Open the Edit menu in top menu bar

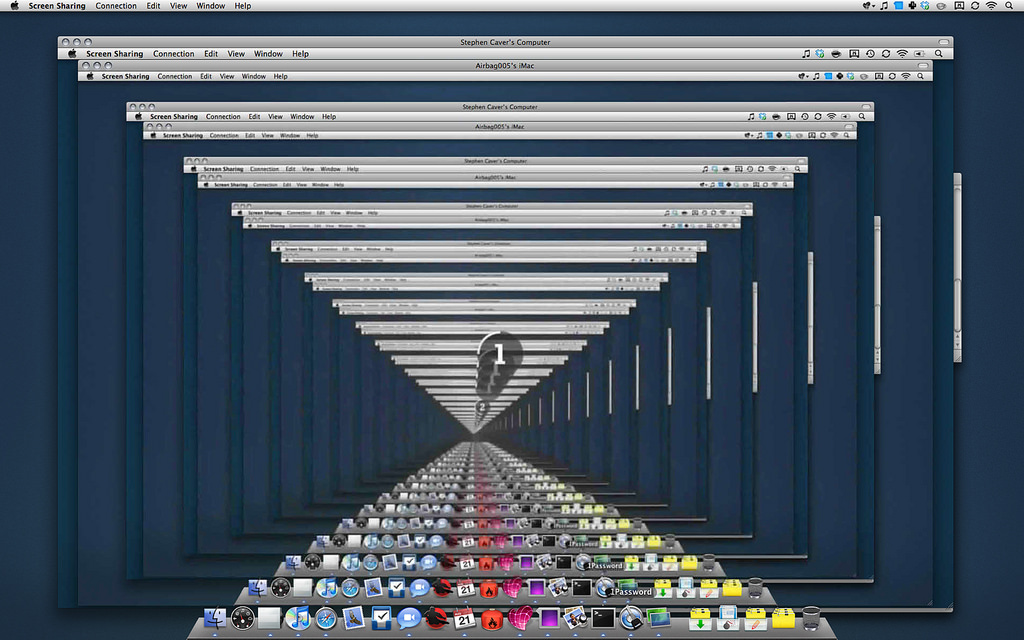[153, 6]
